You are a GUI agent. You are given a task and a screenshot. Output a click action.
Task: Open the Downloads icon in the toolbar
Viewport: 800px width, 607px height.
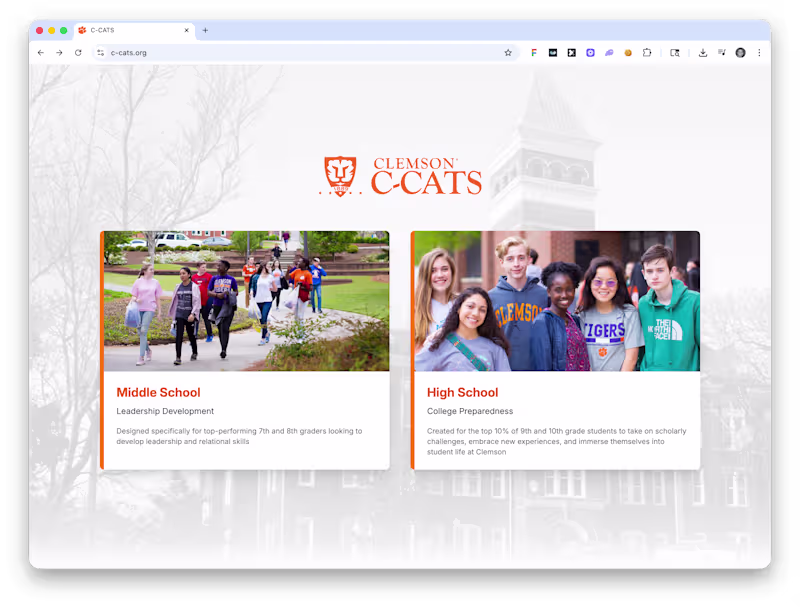[x=702, y=53]
